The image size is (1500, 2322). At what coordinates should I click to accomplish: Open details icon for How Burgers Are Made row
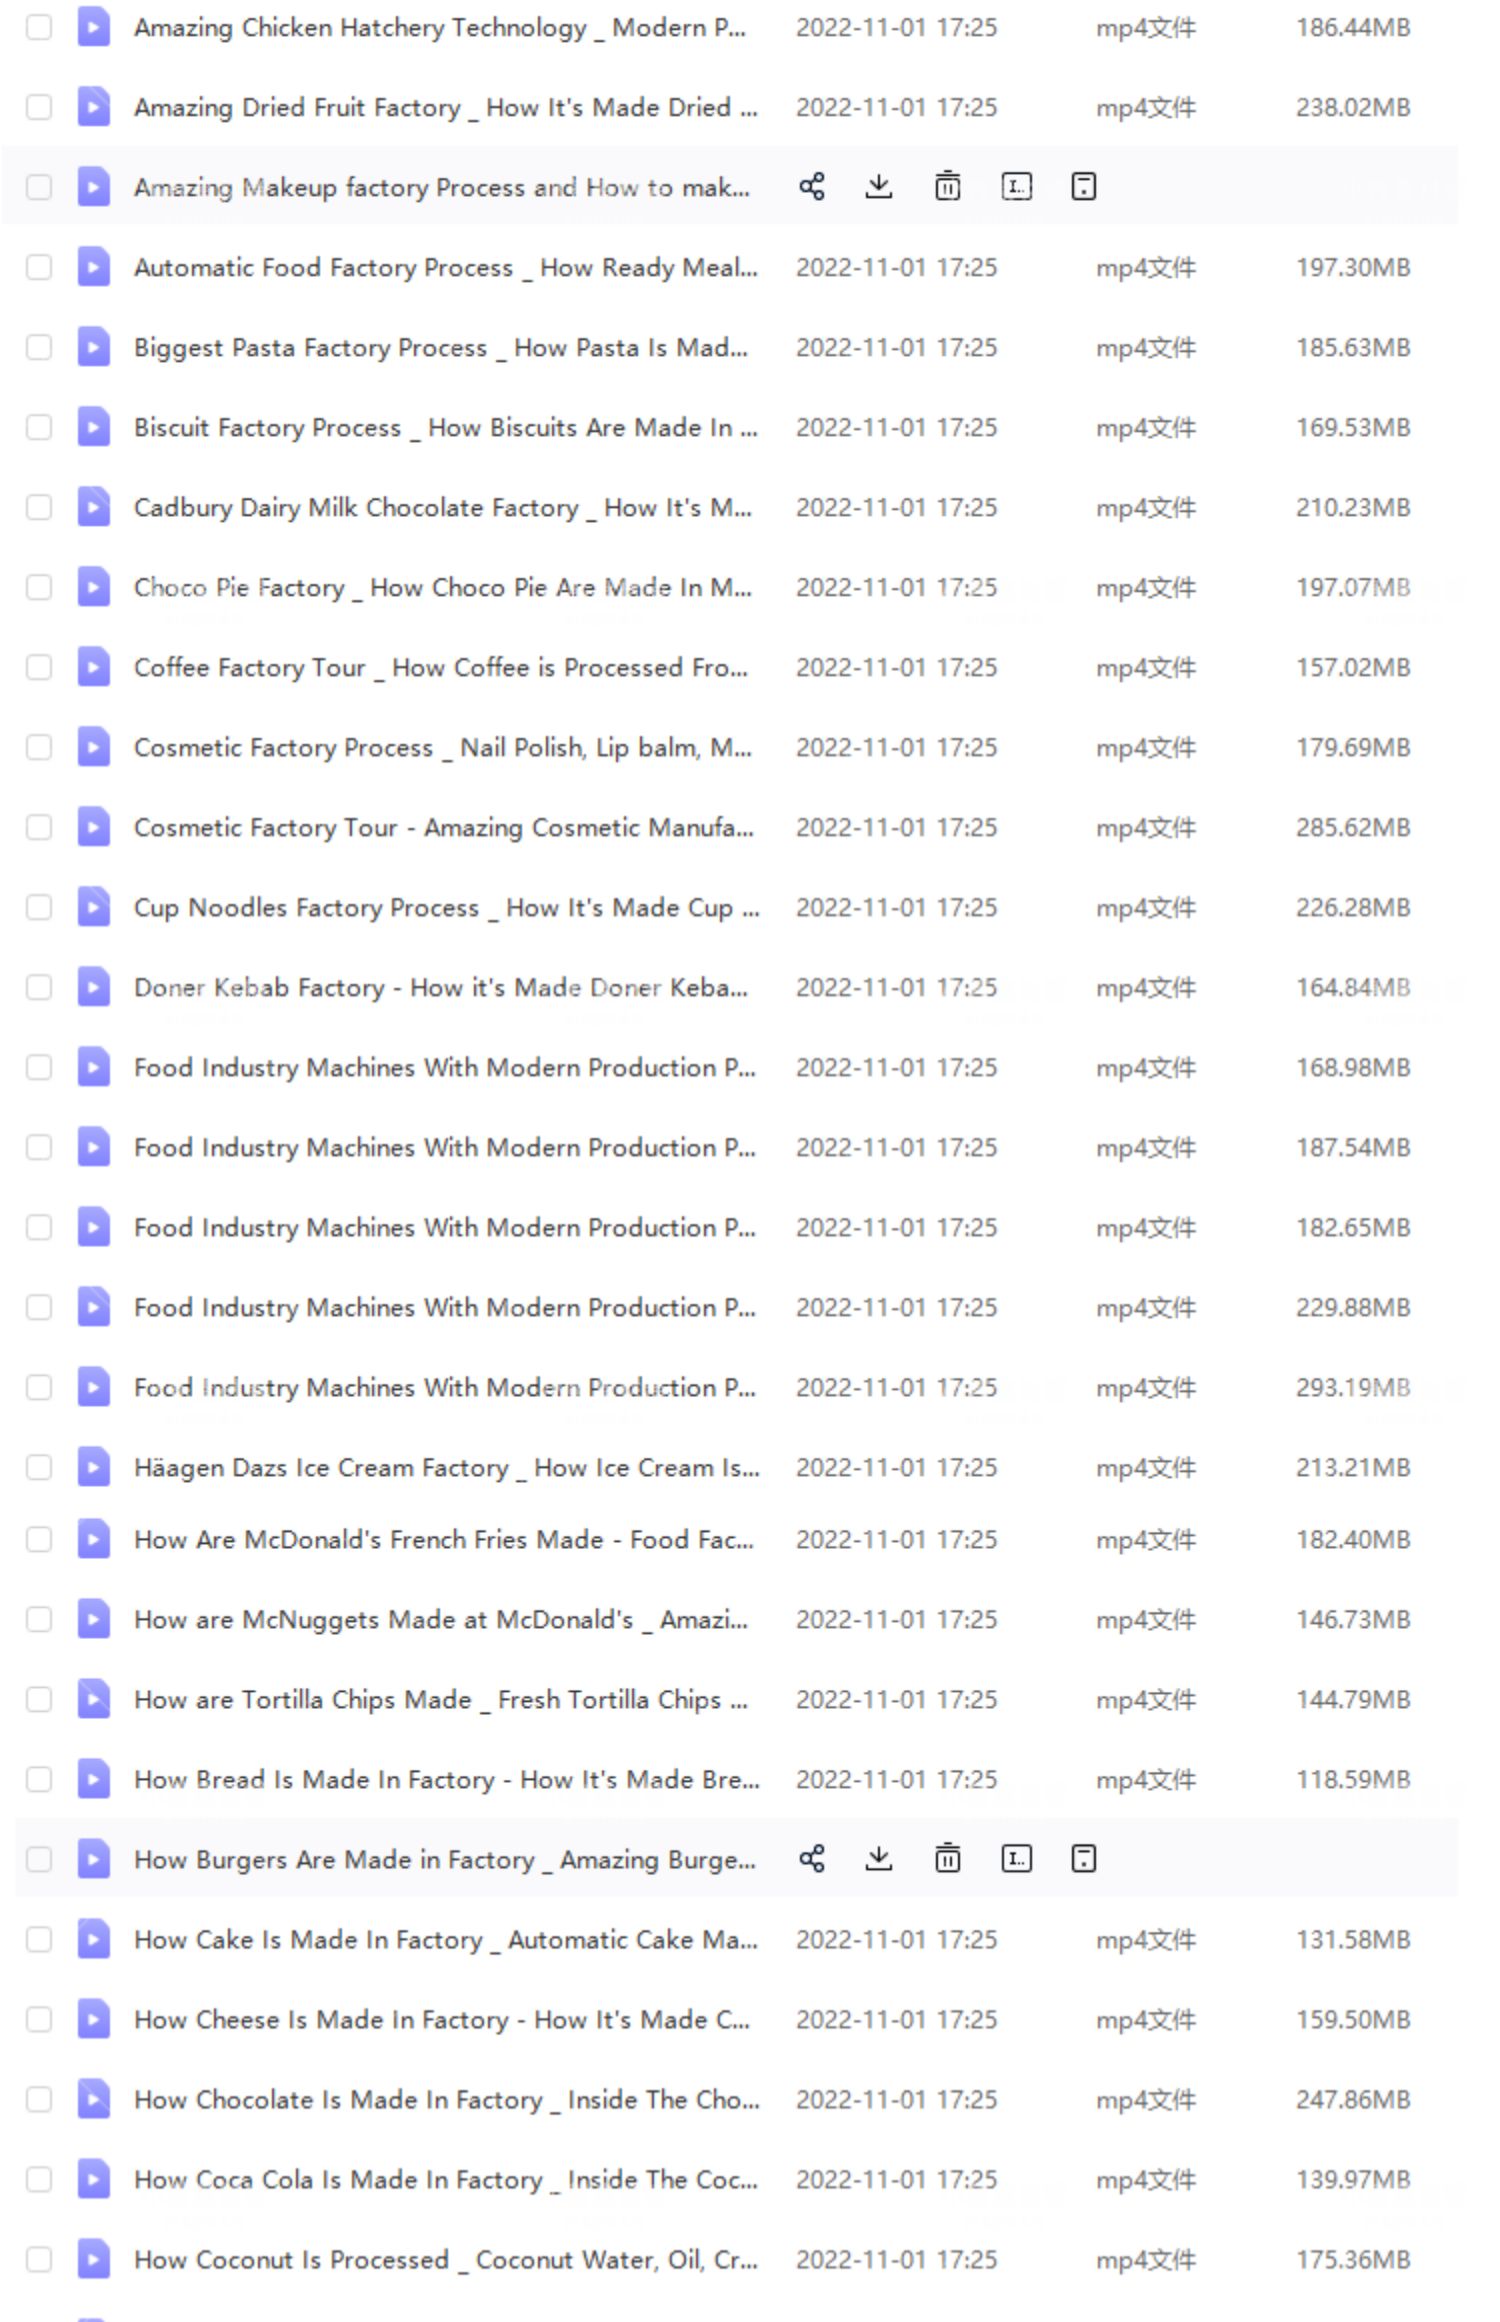point(1084,1859)
